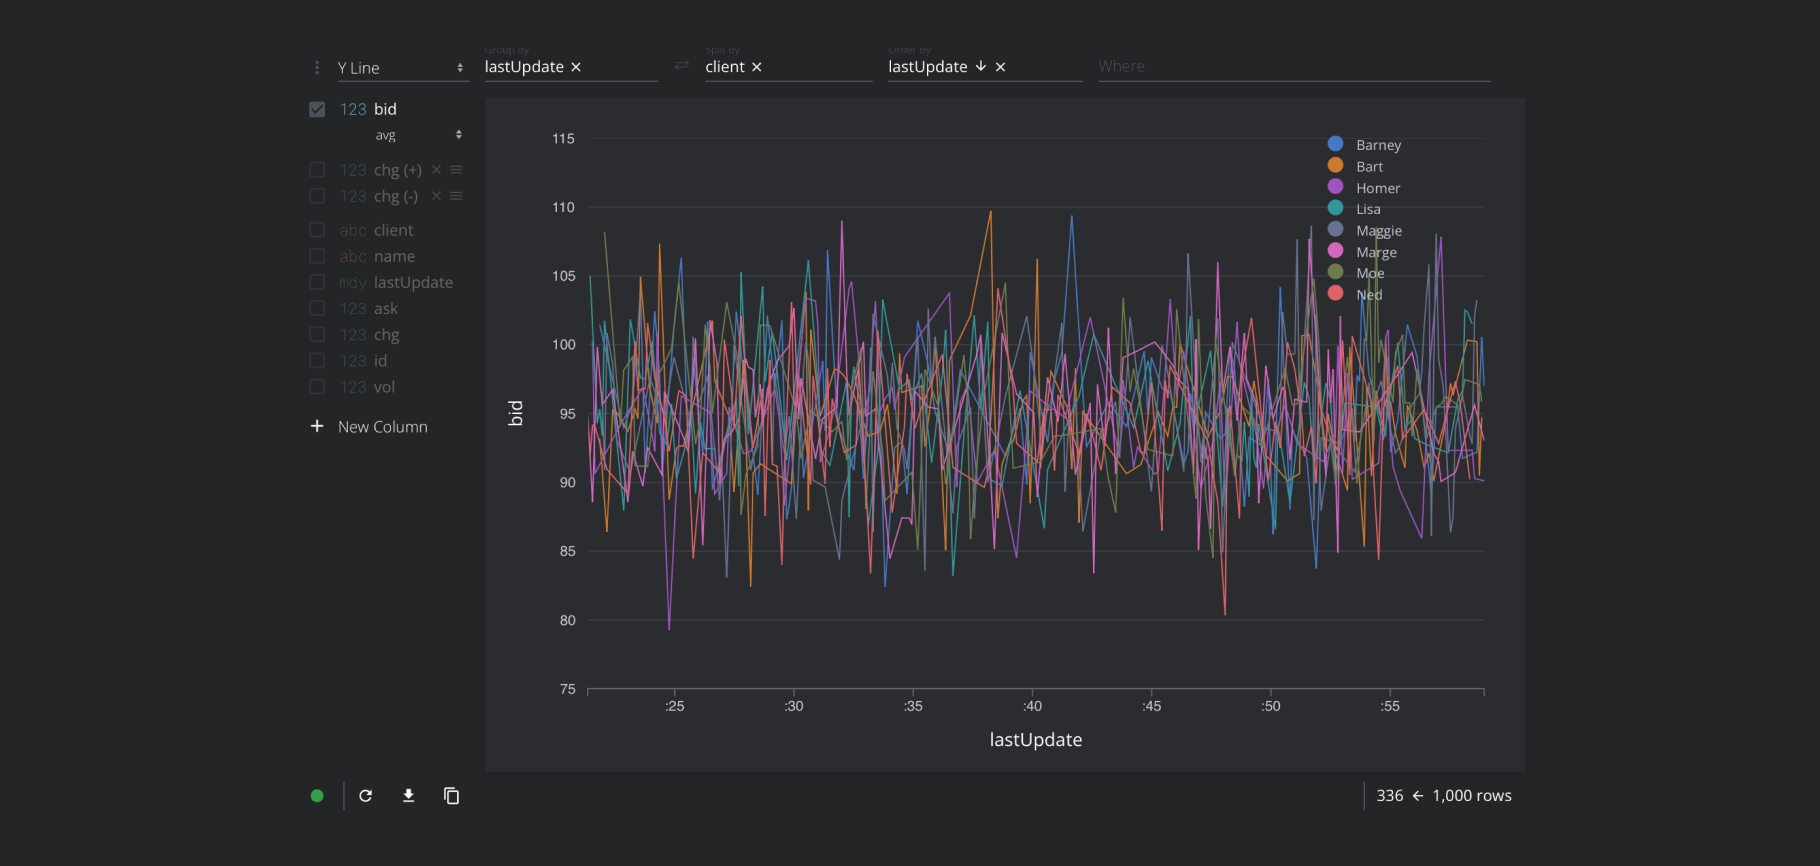Enable the chg (-) column checkbox

point(317,196)
